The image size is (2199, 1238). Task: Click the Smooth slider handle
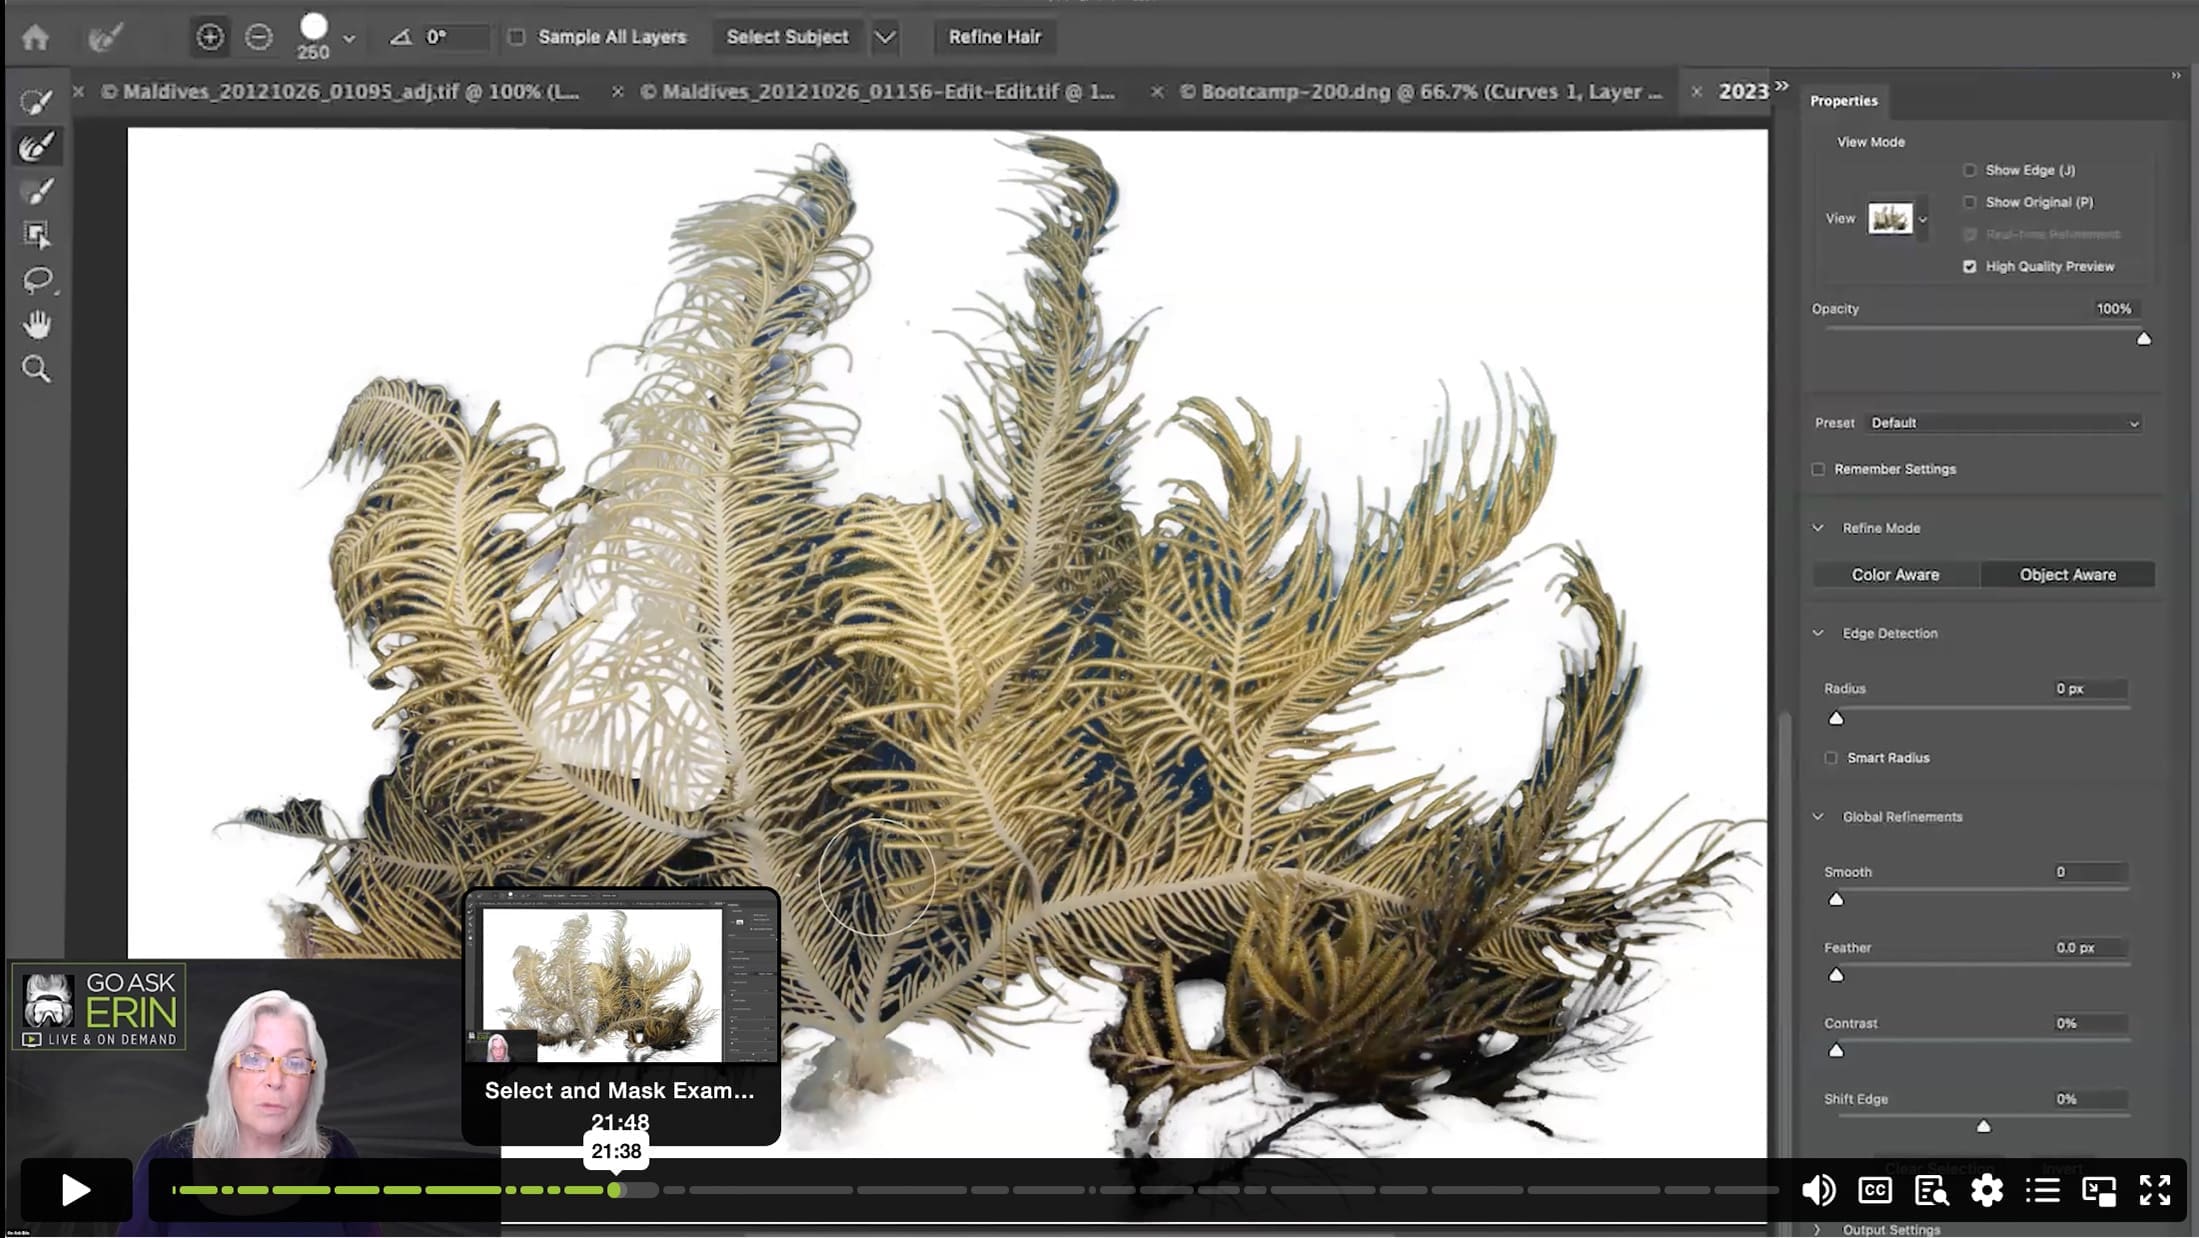point(1836,899)
